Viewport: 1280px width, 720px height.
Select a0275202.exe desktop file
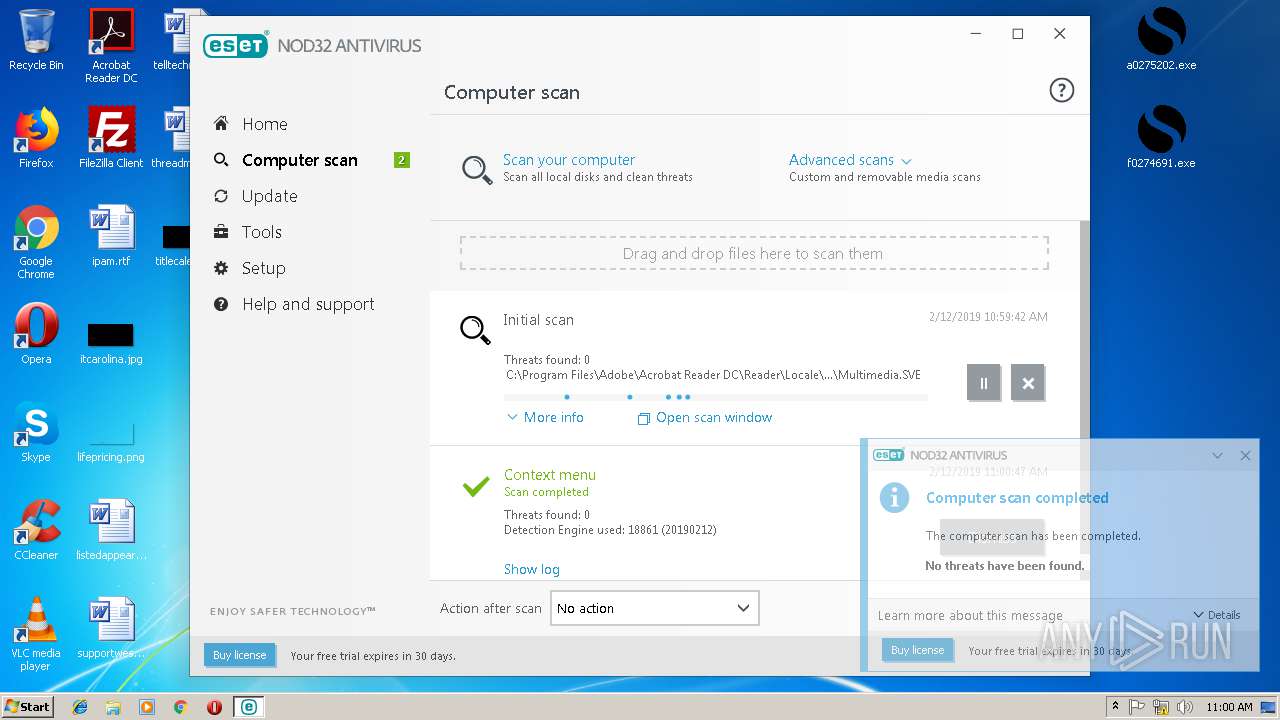pos(1161,40)
